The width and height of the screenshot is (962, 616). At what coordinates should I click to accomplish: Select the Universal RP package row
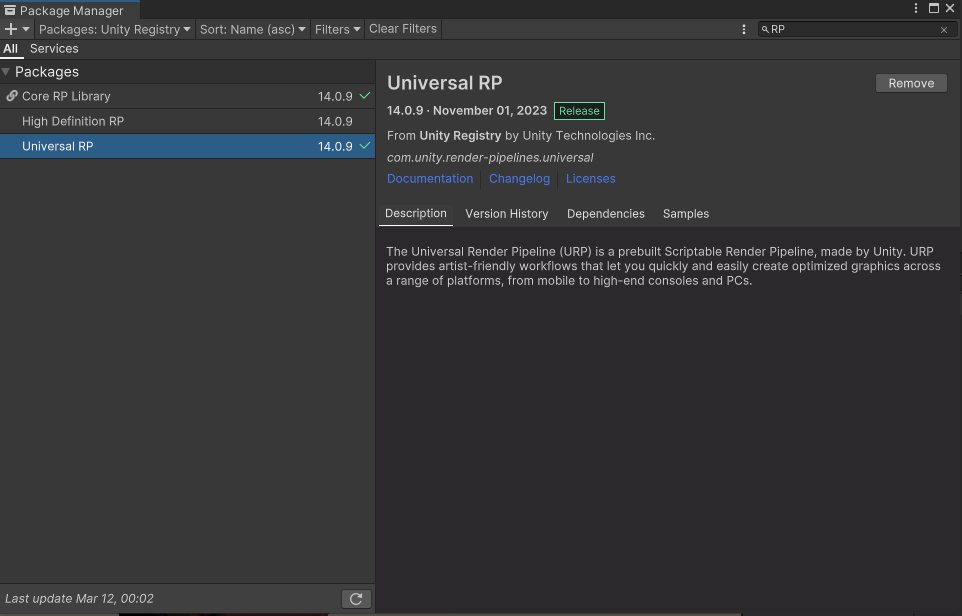(187, 146)
